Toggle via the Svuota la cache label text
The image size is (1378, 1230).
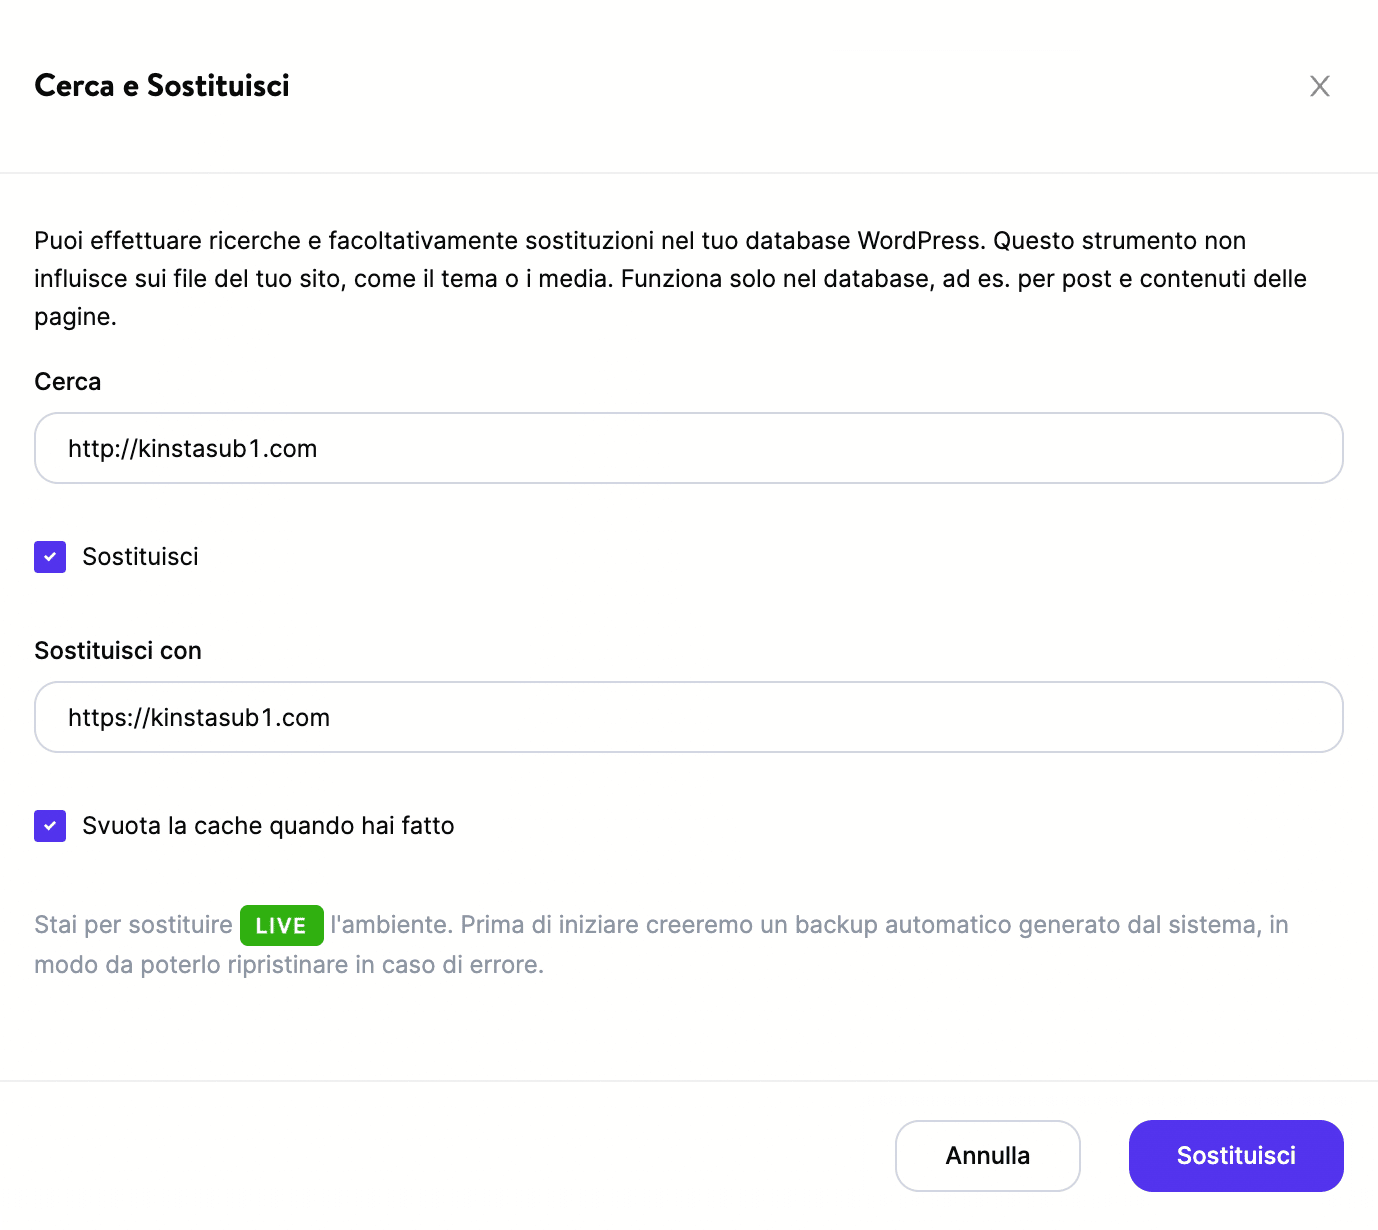pos(268,826)
